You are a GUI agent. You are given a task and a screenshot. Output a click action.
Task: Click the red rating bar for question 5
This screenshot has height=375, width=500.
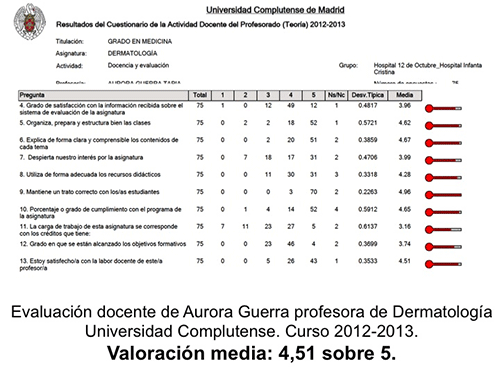[x=443, y=126]
